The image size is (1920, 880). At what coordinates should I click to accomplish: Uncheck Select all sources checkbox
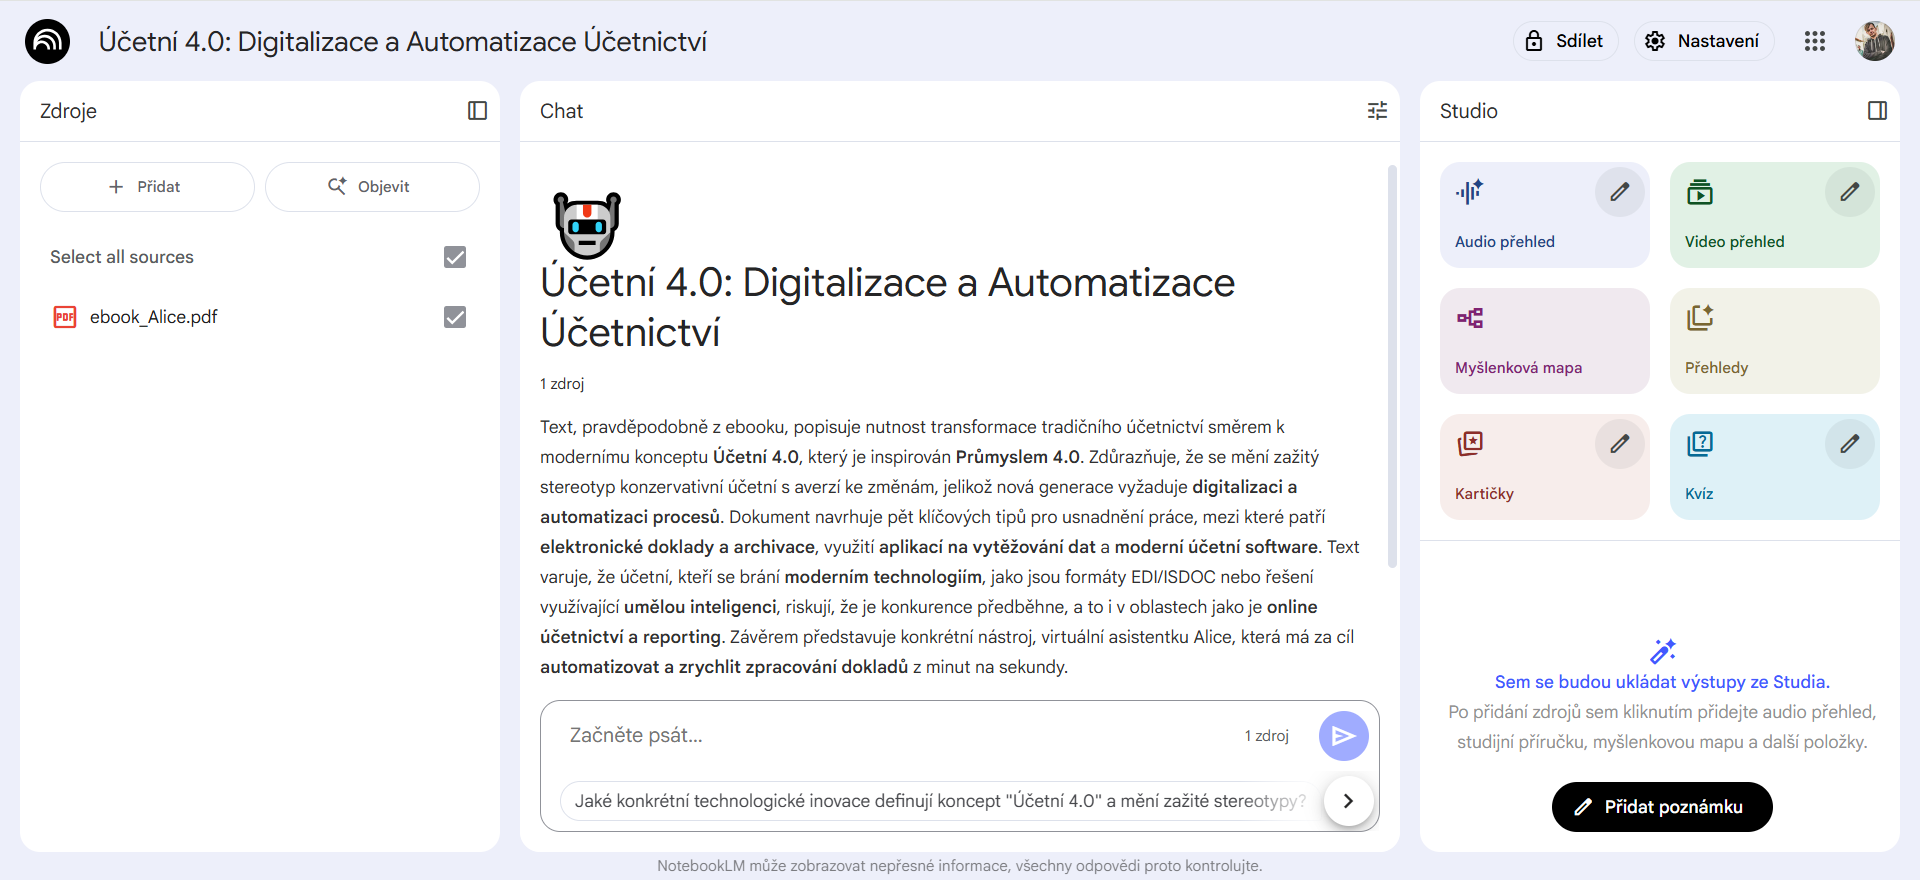(455, 257)
